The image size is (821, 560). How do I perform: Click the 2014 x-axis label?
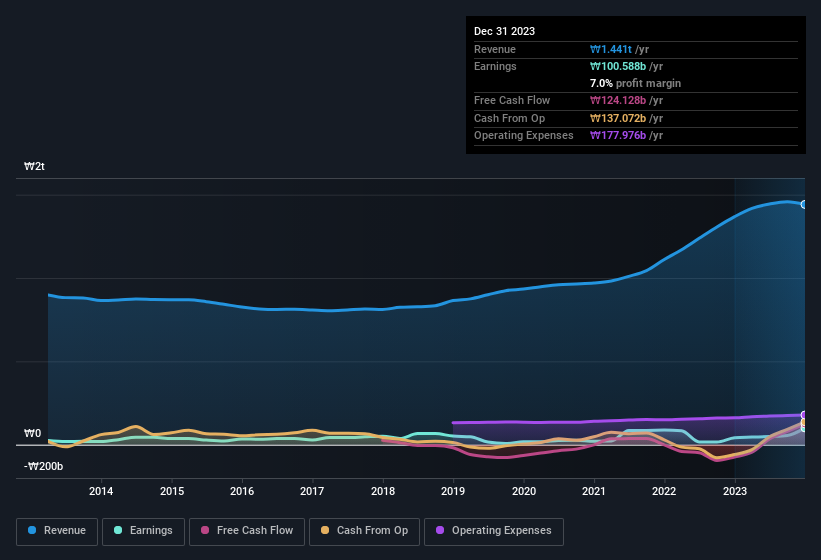101,491
